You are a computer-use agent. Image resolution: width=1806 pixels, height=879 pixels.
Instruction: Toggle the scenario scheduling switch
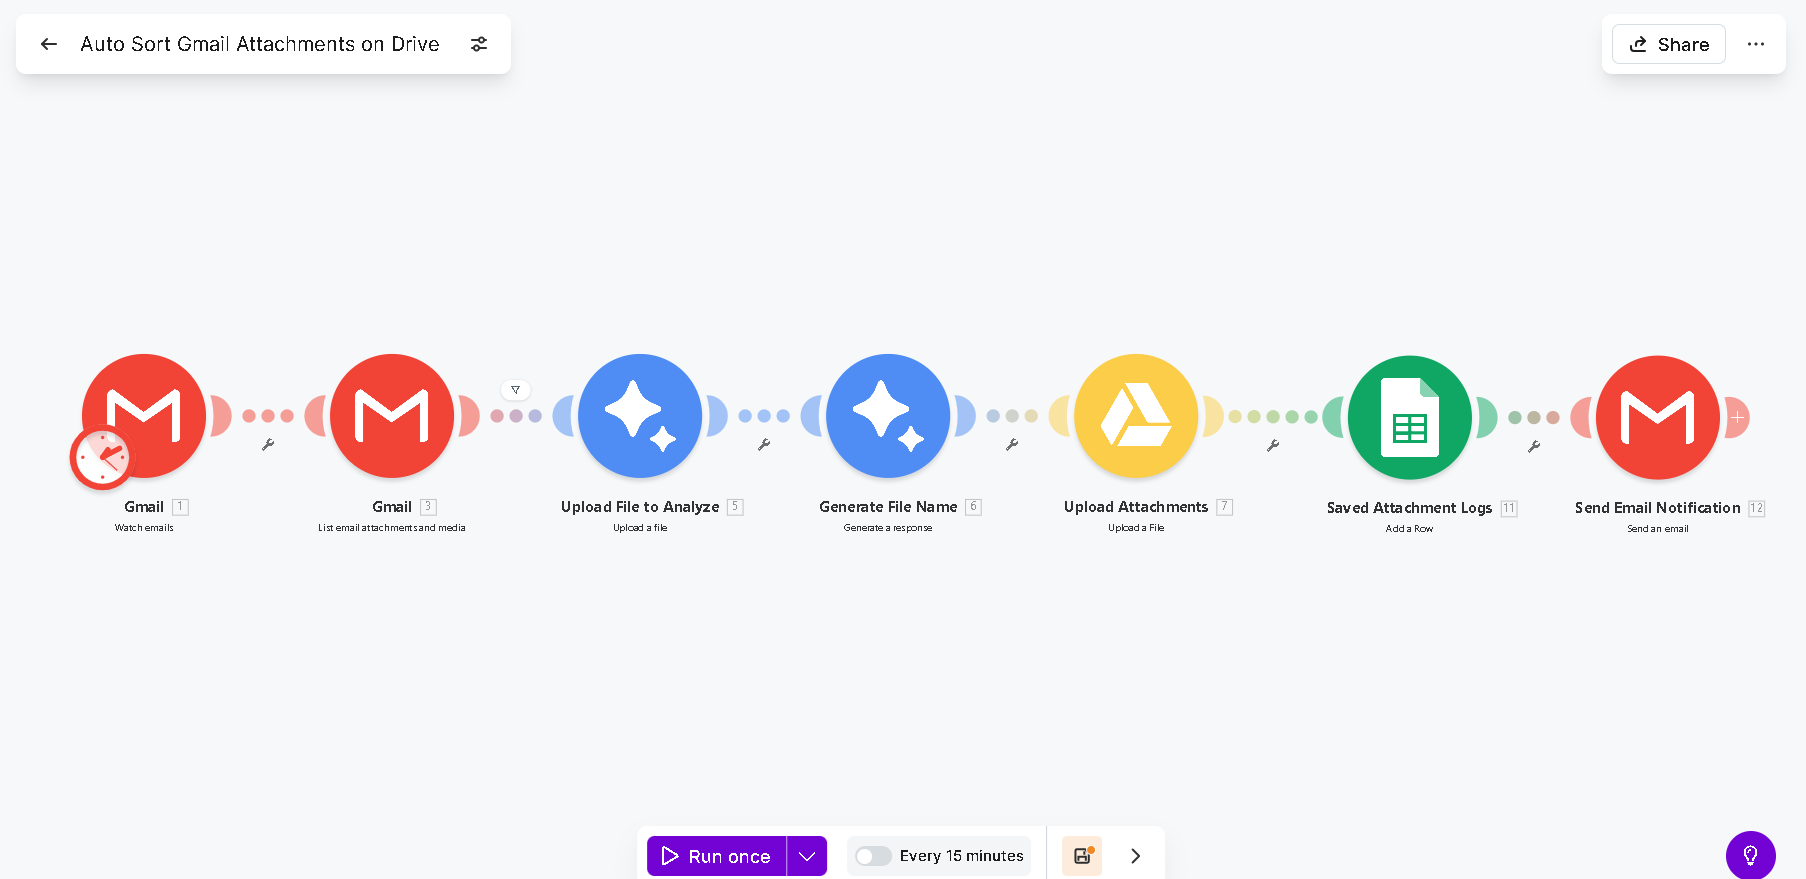873,856
